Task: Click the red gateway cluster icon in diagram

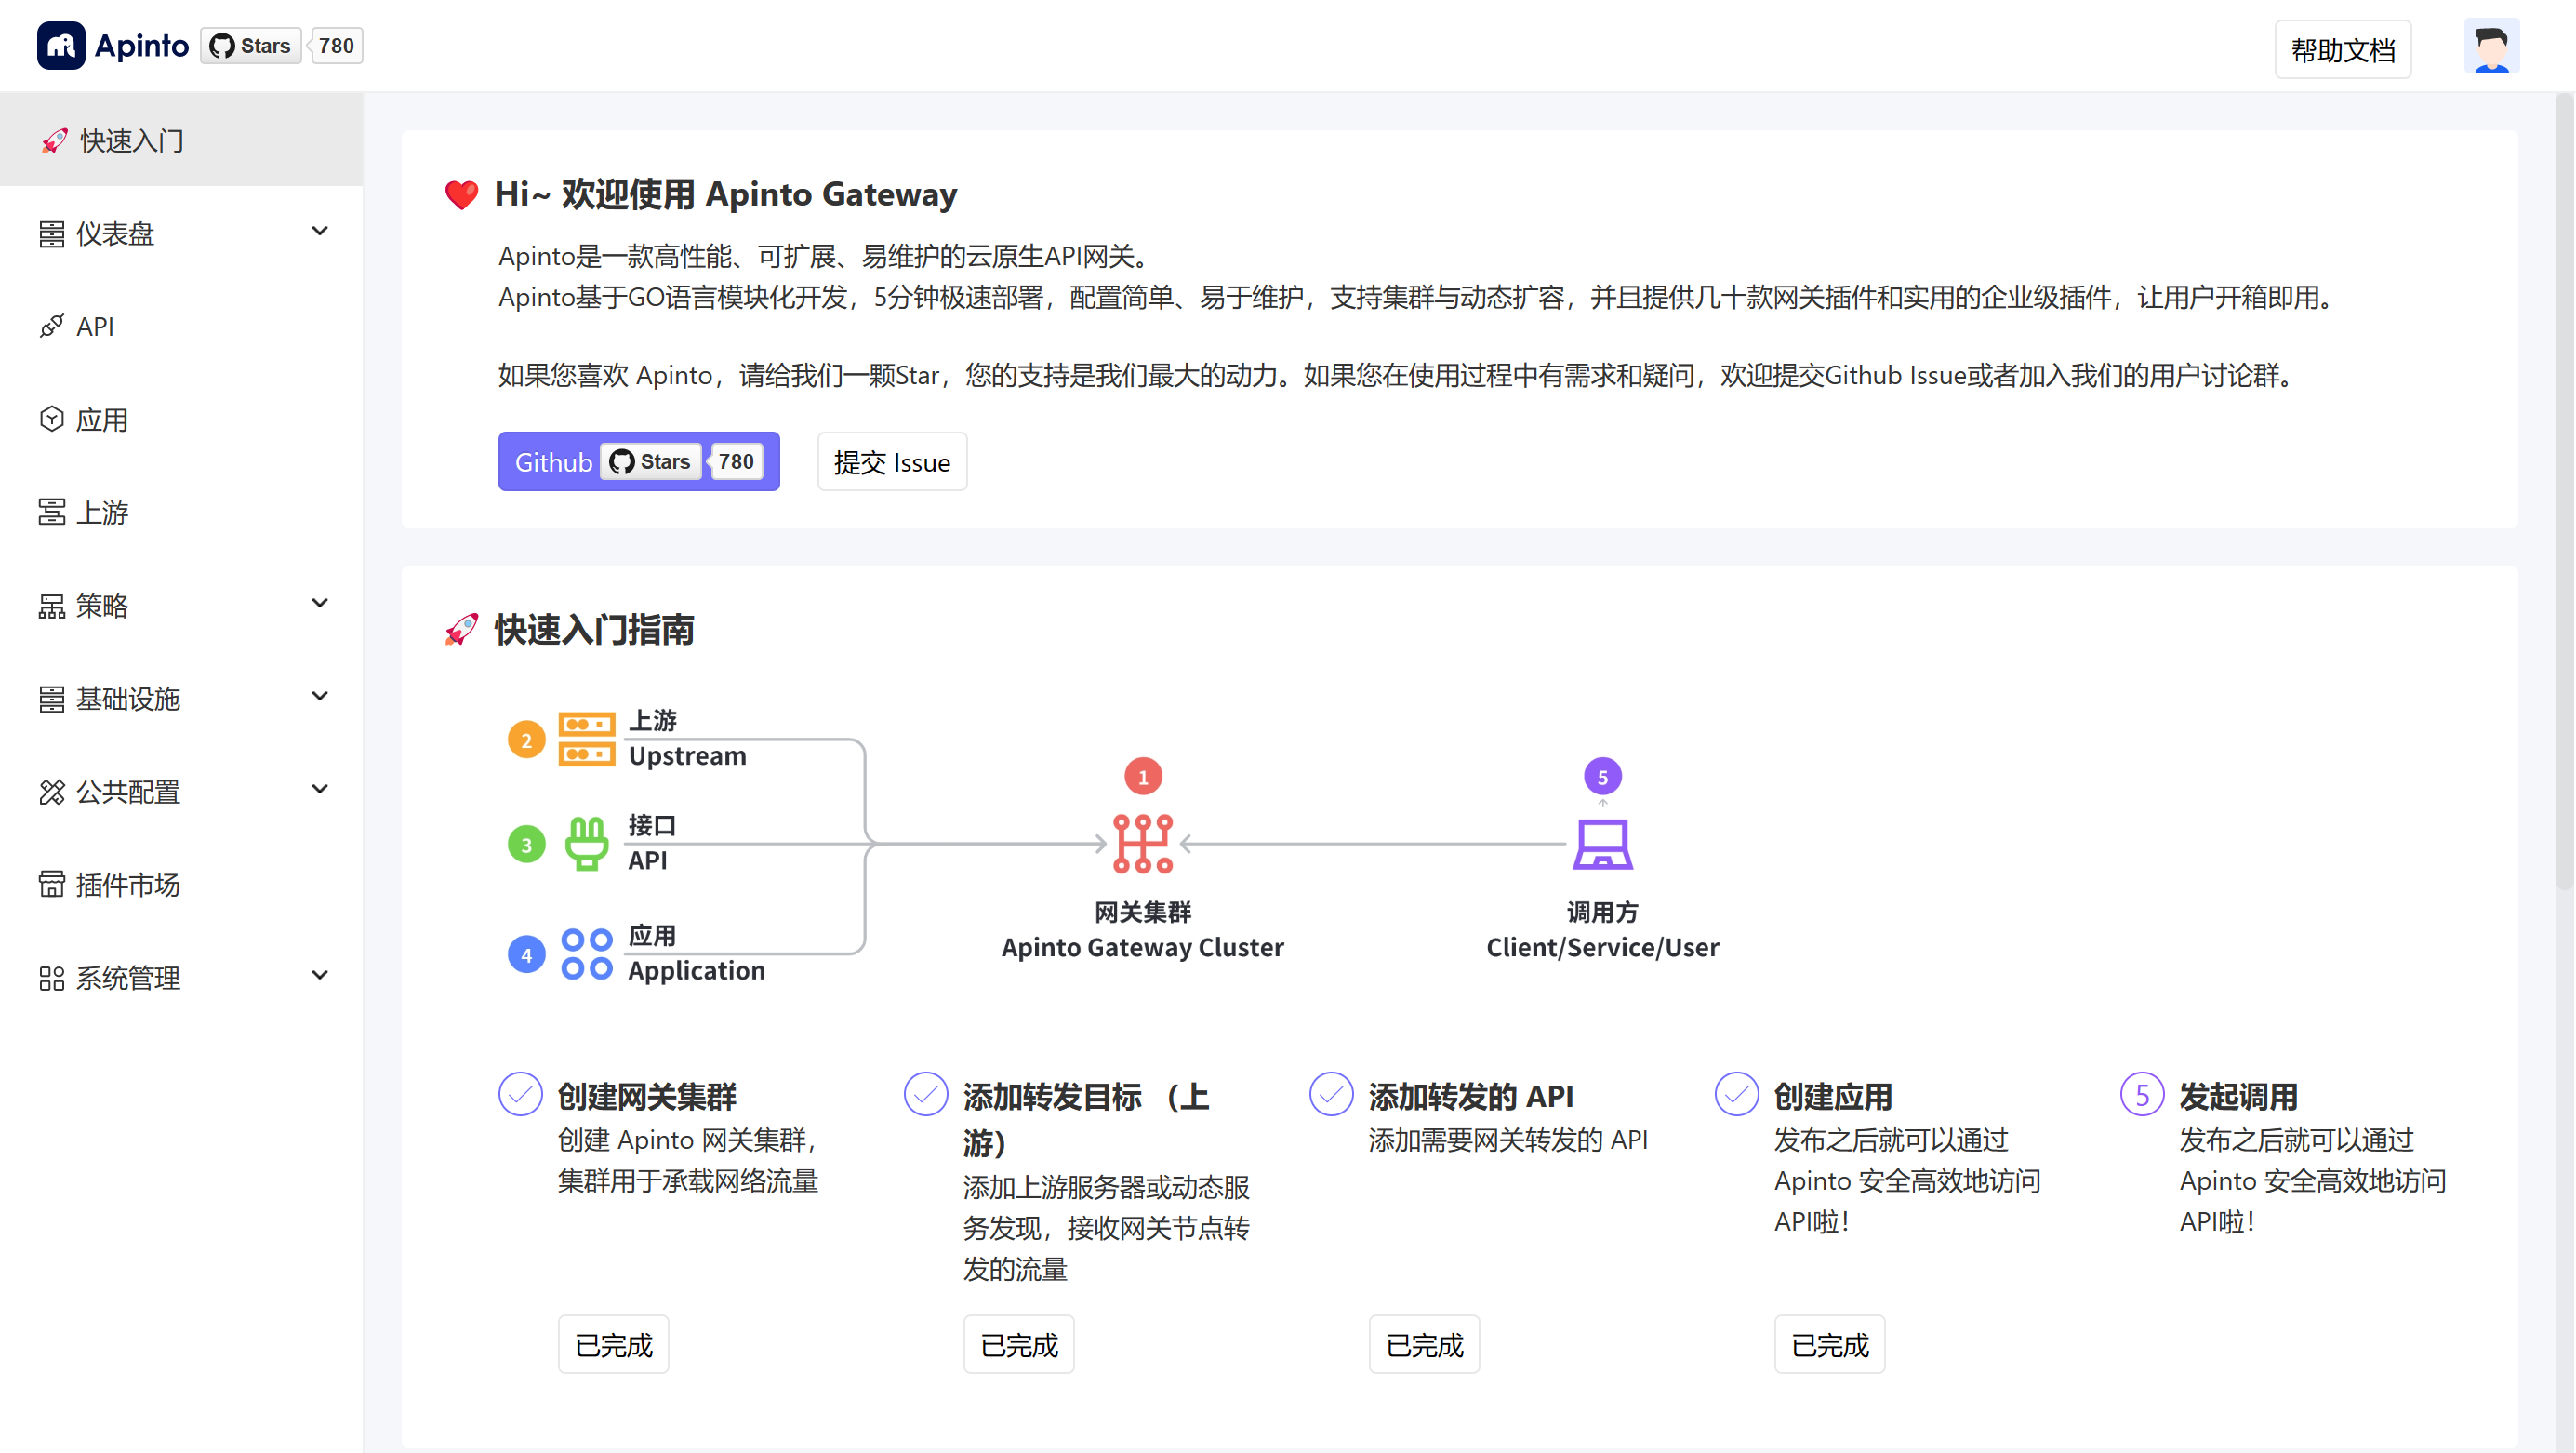Action: click(1143, 844)
